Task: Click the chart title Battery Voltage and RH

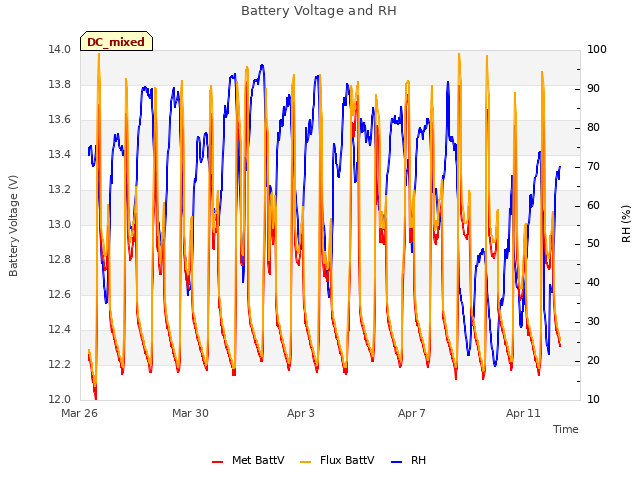Action: tap(319, 11)
